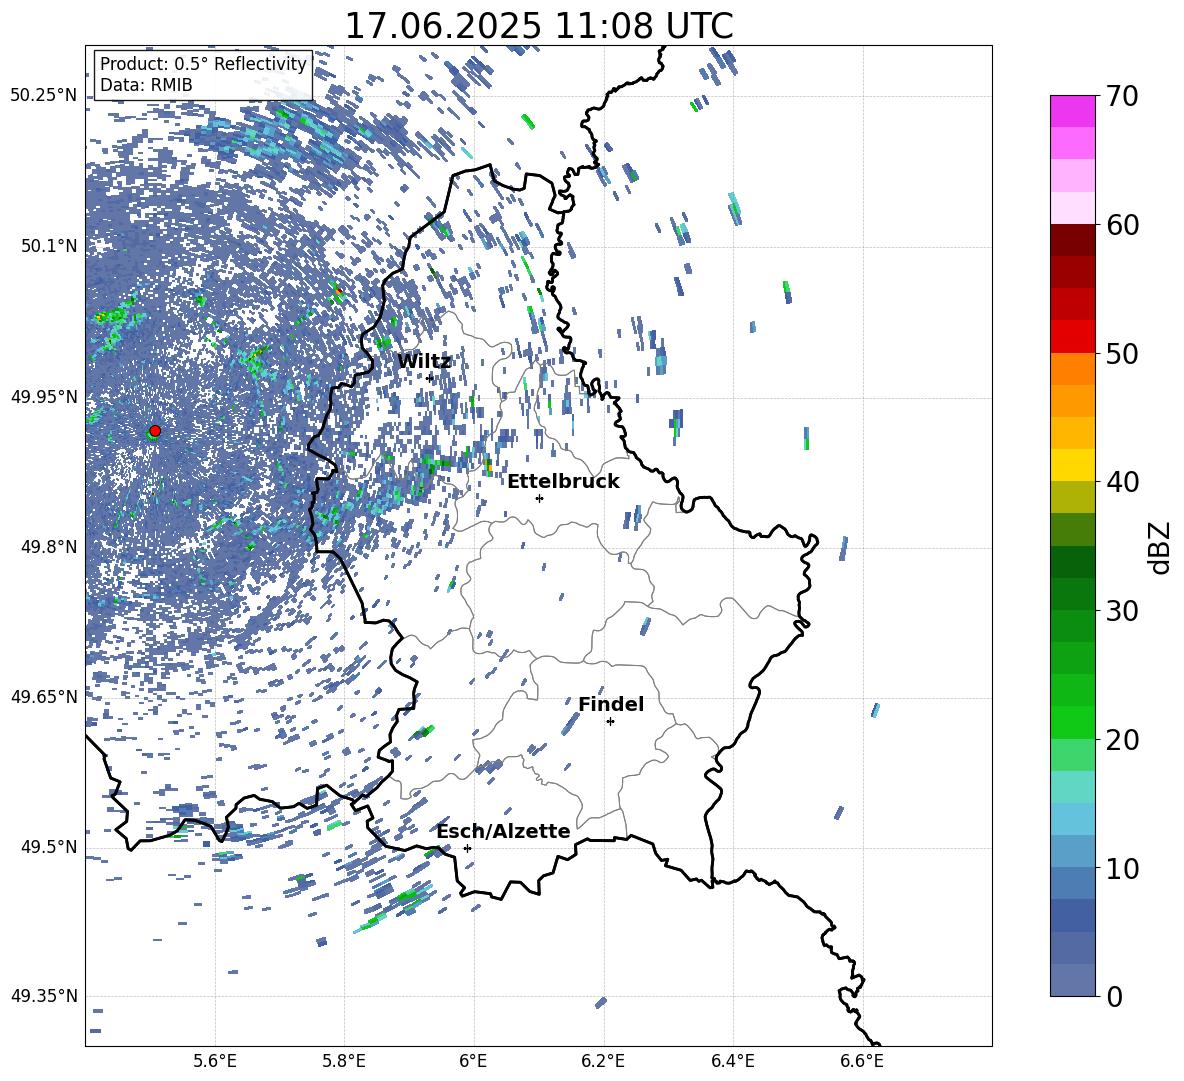Click the plus marker below Wiltz
This screenshot has height=1081, width=1184.
430,378
